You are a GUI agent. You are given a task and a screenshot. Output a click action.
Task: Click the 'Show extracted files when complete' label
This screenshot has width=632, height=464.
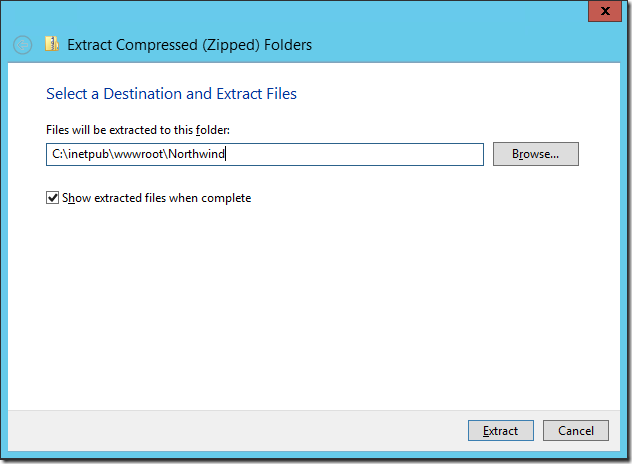157,198
